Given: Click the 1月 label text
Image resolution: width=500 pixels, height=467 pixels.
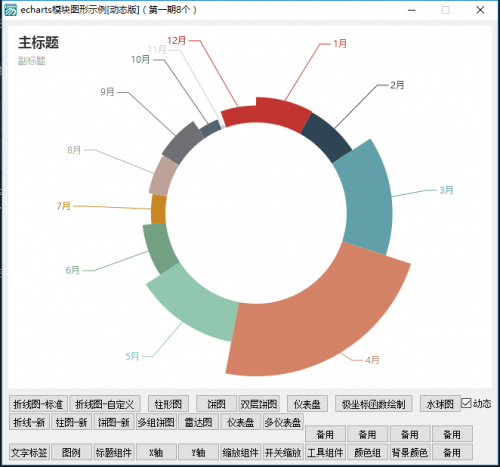Looking at the screenshot, I should (x=340, y=43).
